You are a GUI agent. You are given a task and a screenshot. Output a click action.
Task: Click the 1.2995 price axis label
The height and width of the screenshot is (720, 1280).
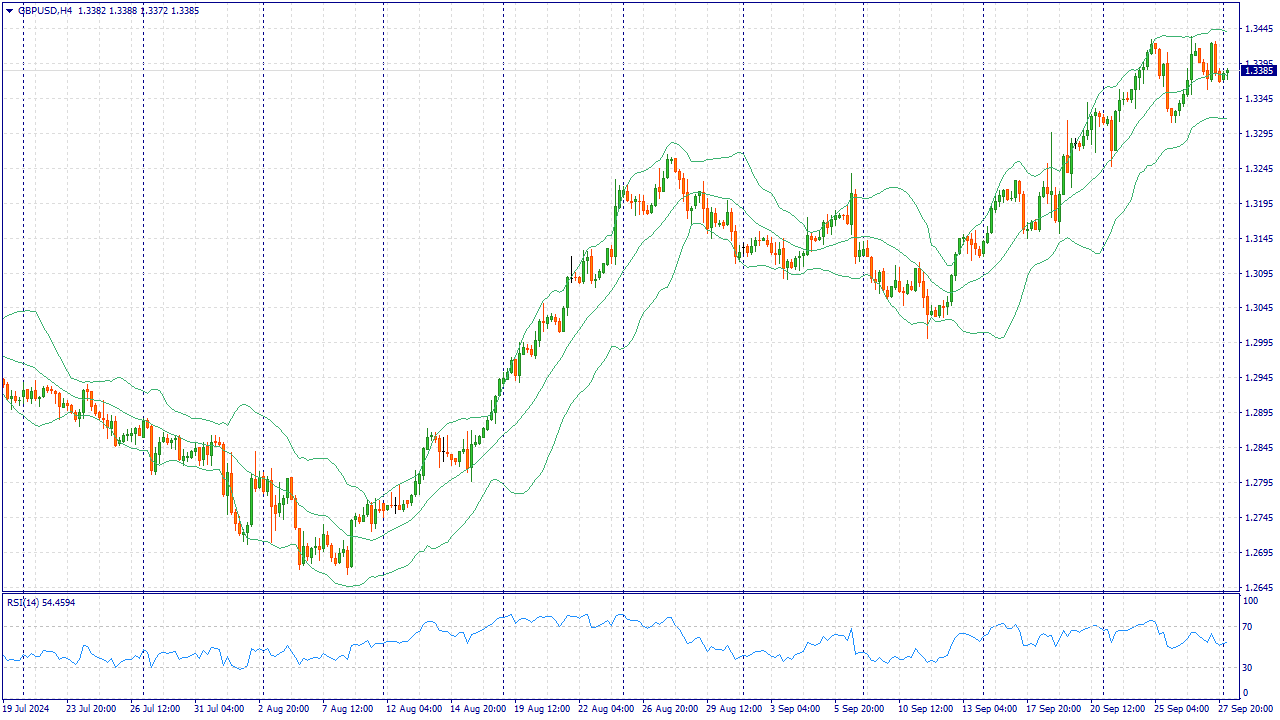coord(1257,343)
